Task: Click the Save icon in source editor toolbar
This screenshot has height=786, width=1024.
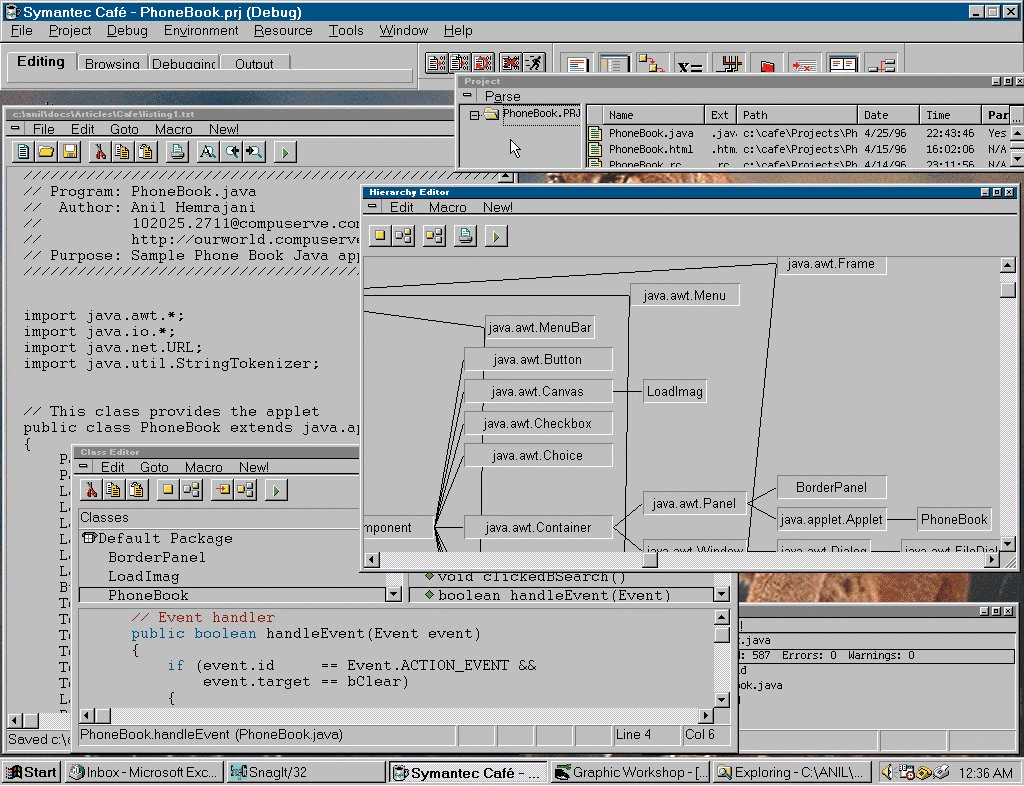Action: (70, 152)
